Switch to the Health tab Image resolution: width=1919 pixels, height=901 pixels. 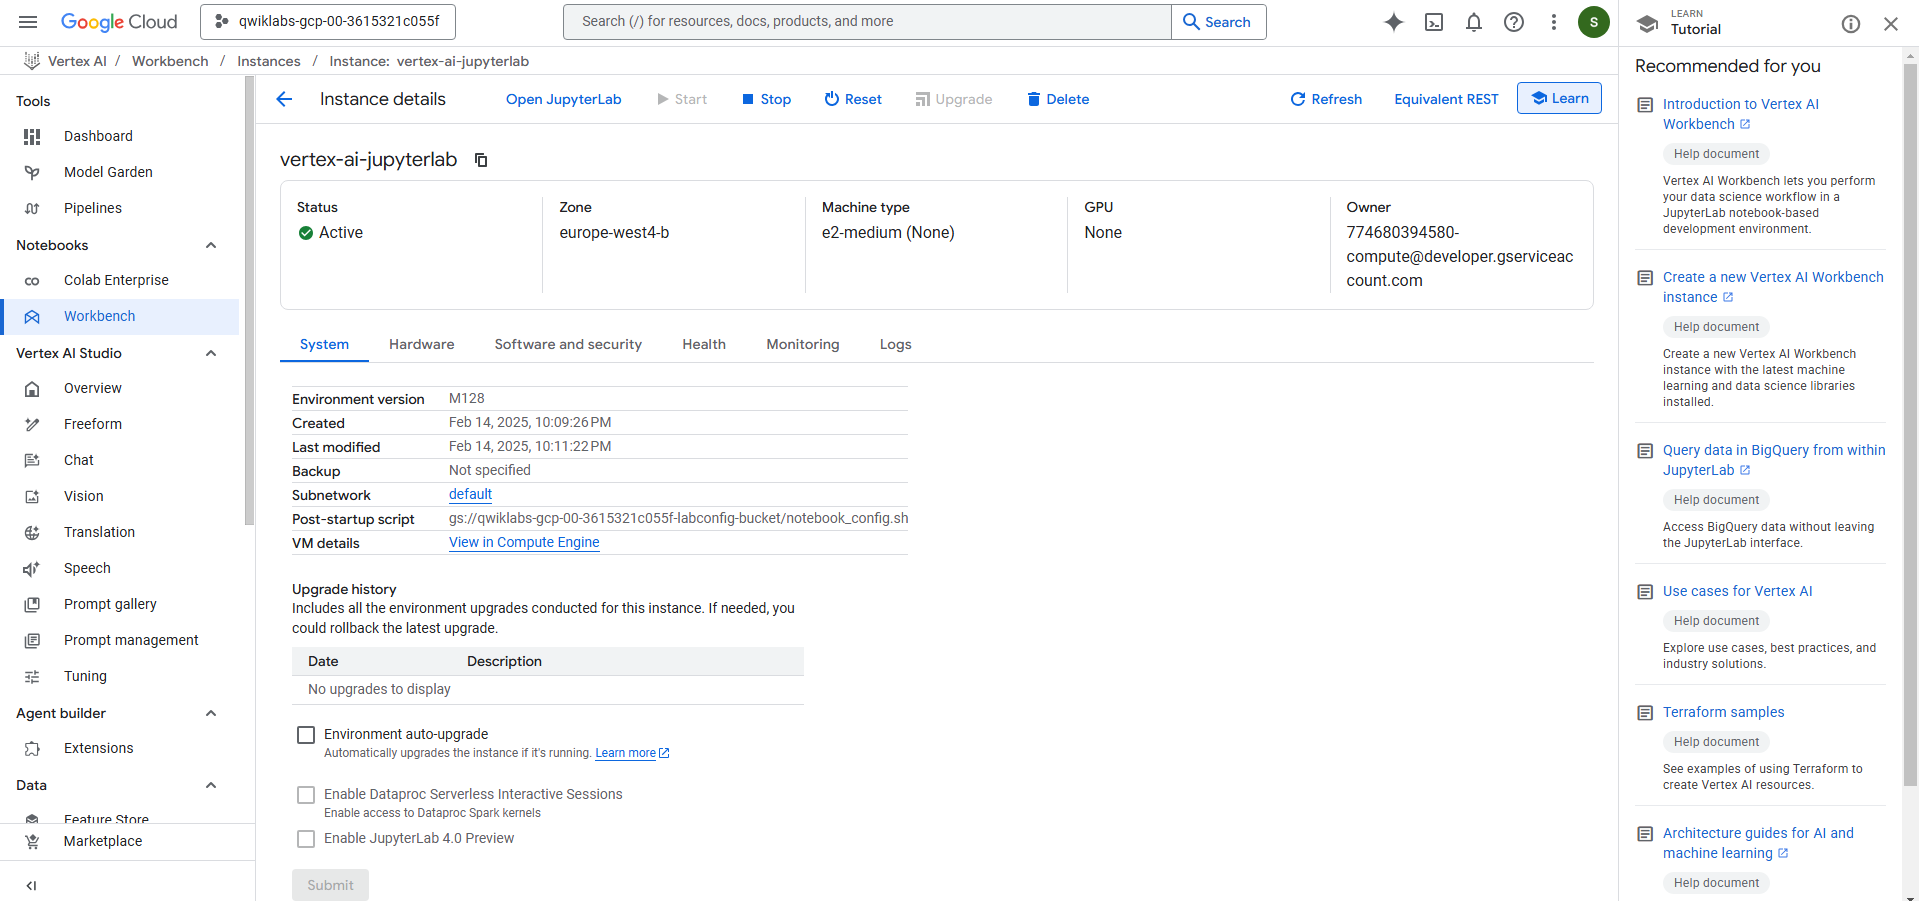704,344
